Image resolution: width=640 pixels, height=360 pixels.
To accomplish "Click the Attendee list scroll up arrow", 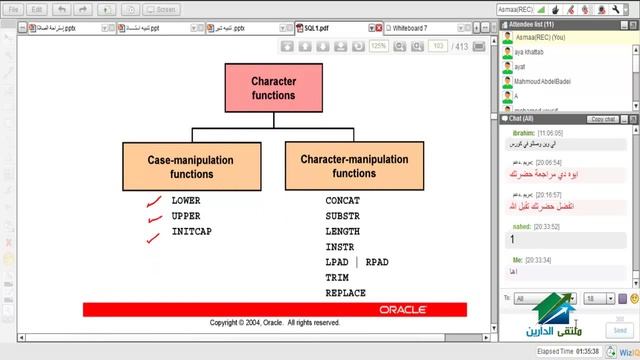I will (636, 50).
